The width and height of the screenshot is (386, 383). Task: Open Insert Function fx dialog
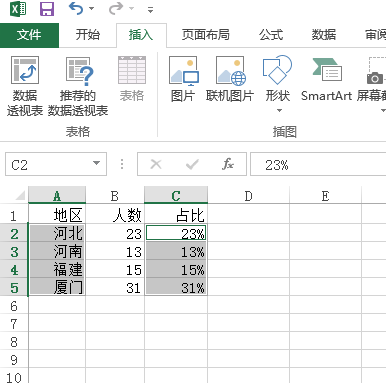click(228, 164)
